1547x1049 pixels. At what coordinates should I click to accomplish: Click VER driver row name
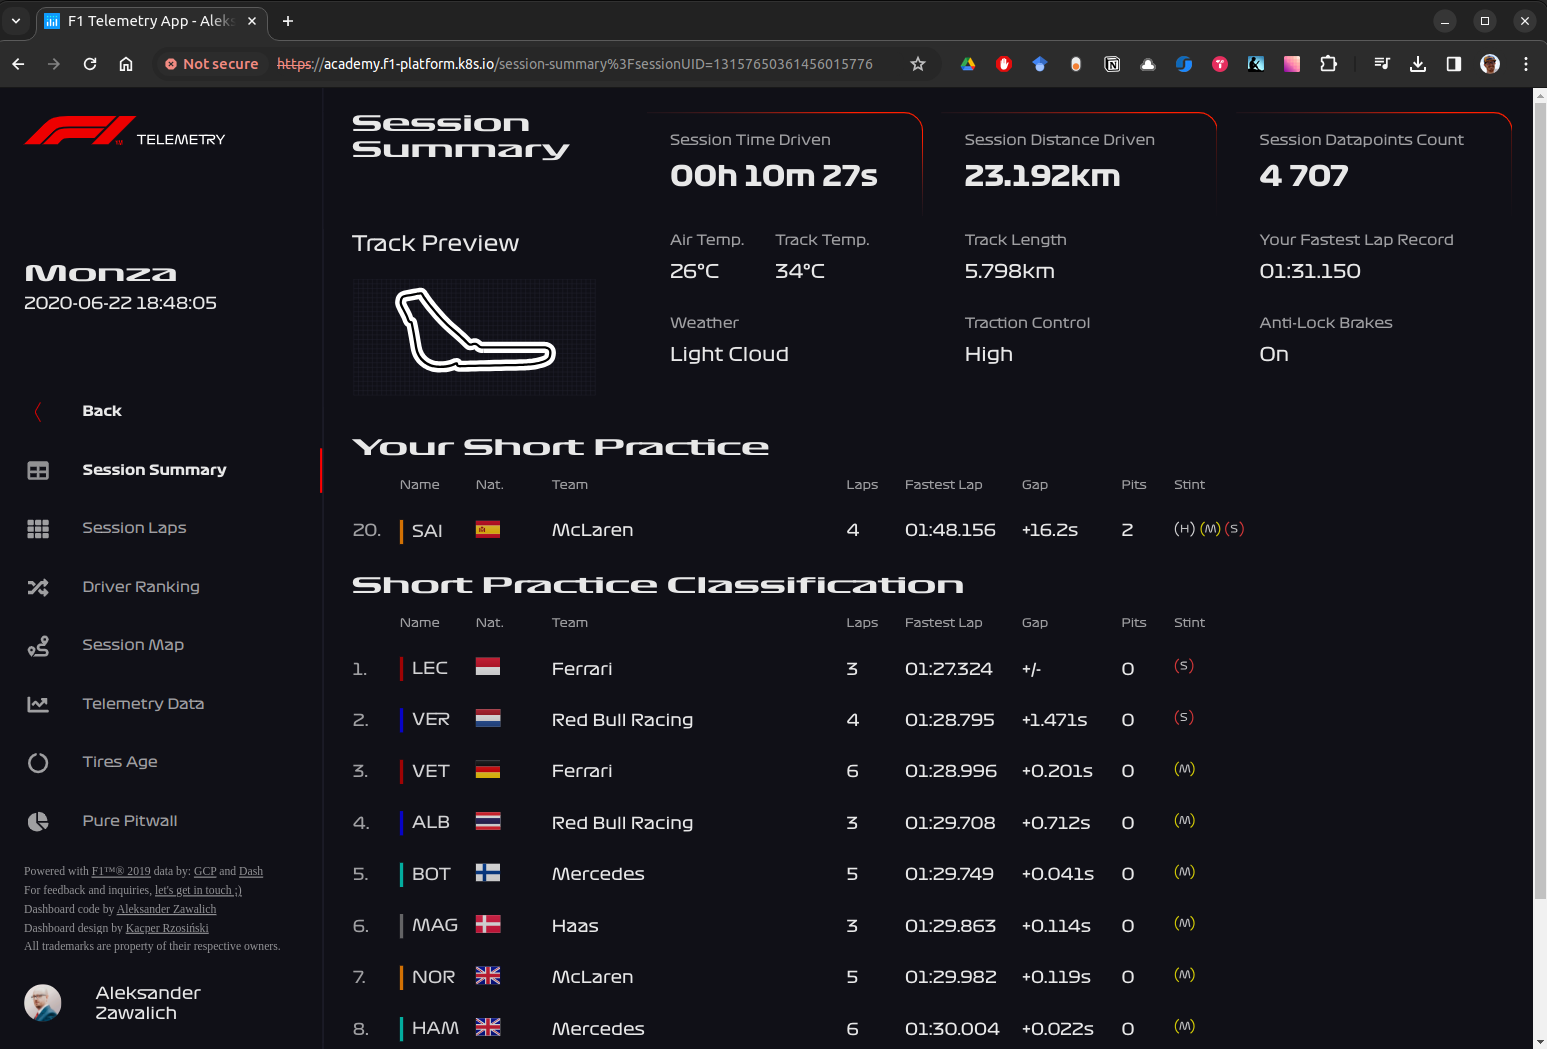[431, 720]
